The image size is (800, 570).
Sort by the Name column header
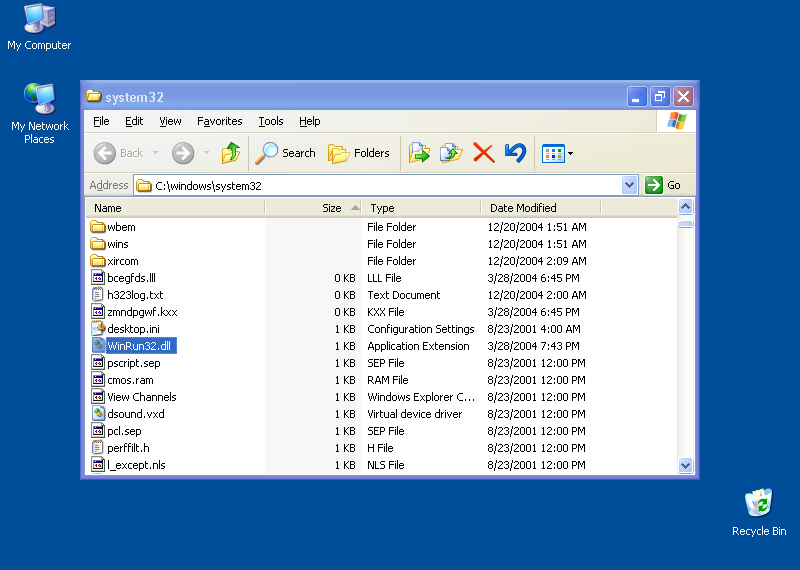[x=175, y=208]
